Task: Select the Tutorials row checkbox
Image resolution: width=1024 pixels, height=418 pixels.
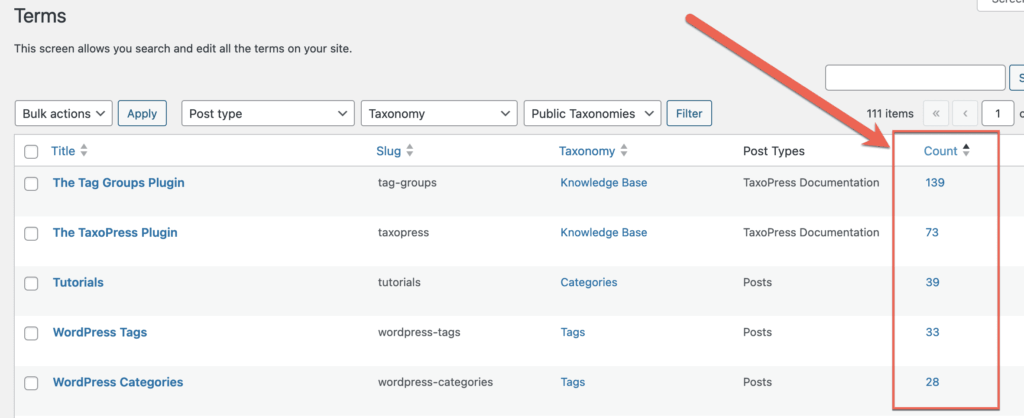Action: pos(31,283)
